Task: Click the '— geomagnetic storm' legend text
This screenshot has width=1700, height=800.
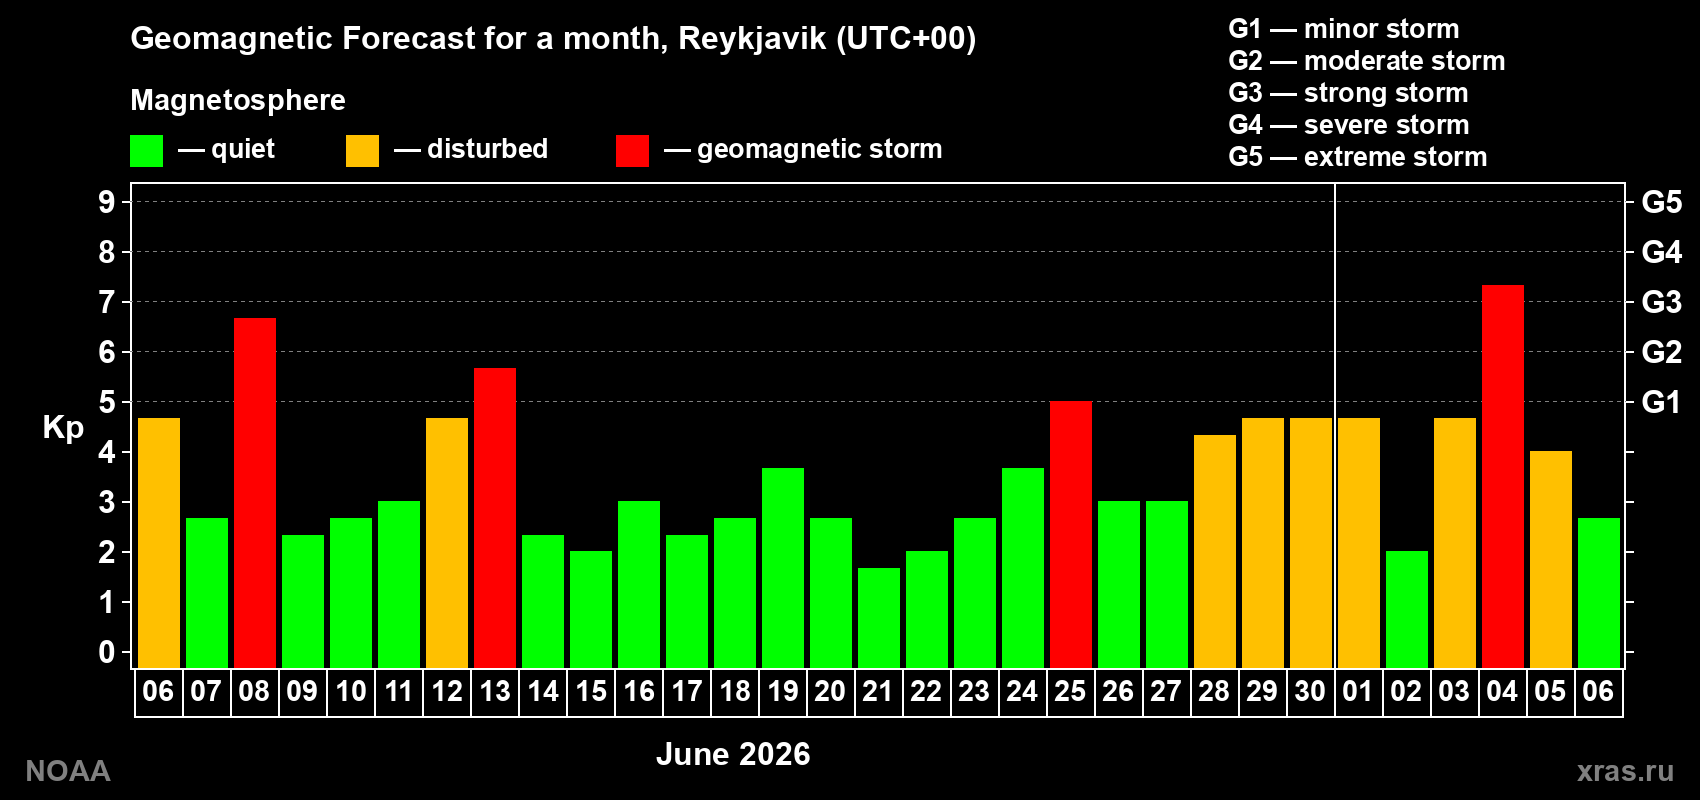Action: pos(803,150)
